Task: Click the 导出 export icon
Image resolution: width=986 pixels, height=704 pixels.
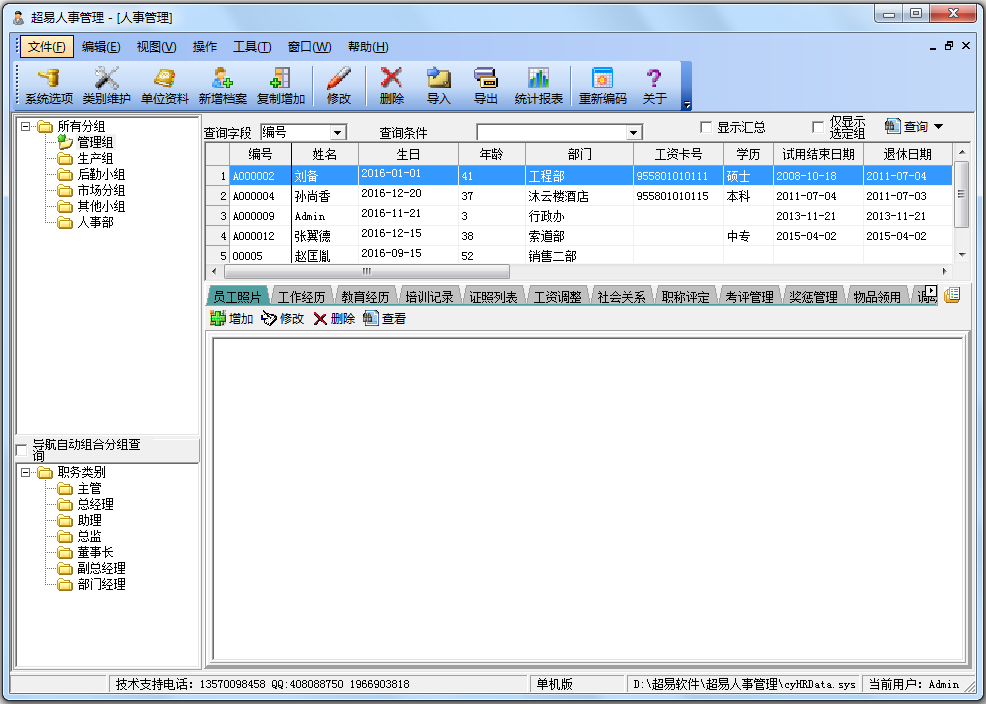Action: point(486,85)
